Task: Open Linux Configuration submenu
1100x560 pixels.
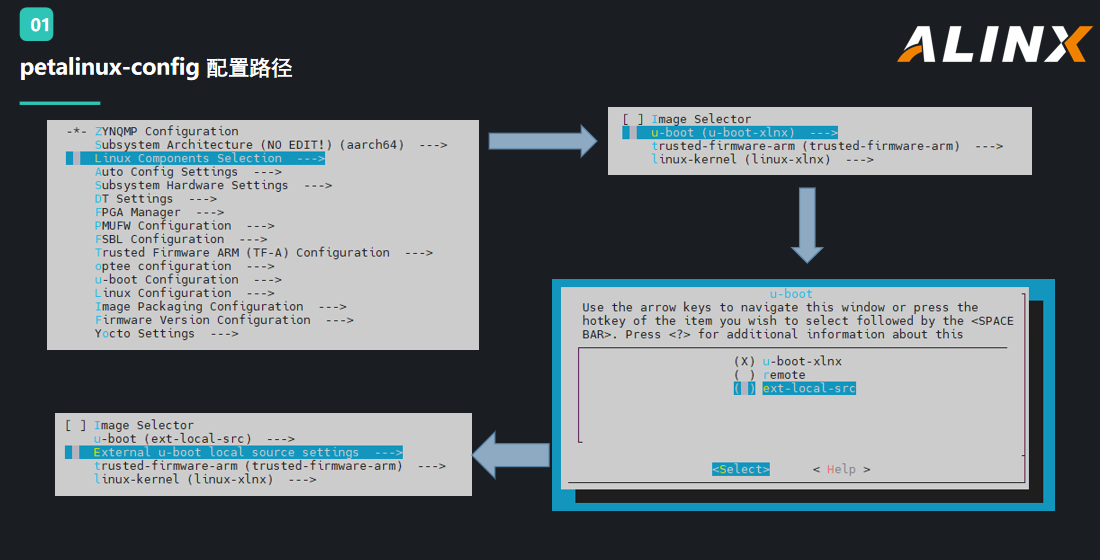Action: point(185,293)
